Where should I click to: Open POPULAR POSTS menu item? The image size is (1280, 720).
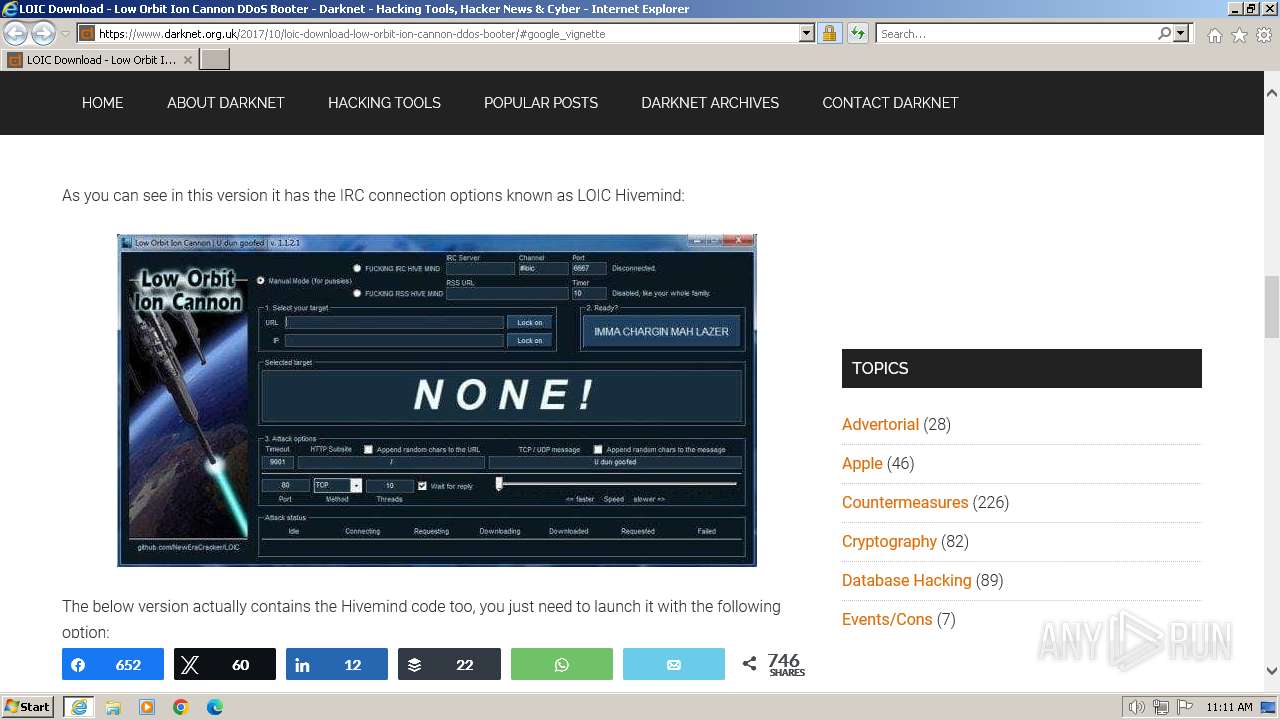[x=541, y=103]
